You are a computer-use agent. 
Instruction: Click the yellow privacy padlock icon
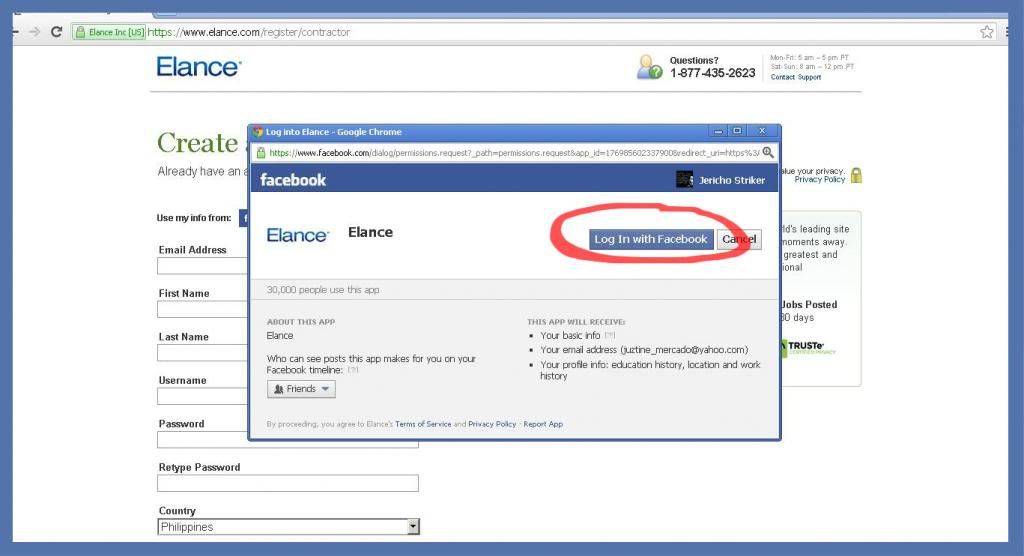[x=856, y=175]
